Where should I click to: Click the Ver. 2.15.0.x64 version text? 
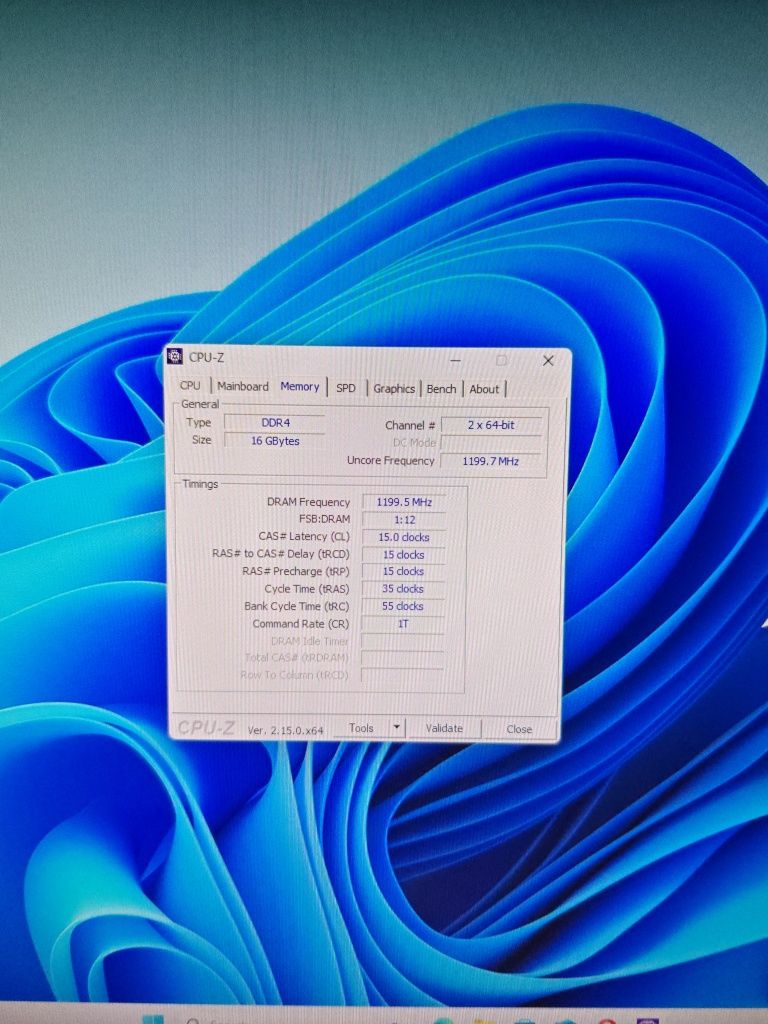[x=285, y=730]
